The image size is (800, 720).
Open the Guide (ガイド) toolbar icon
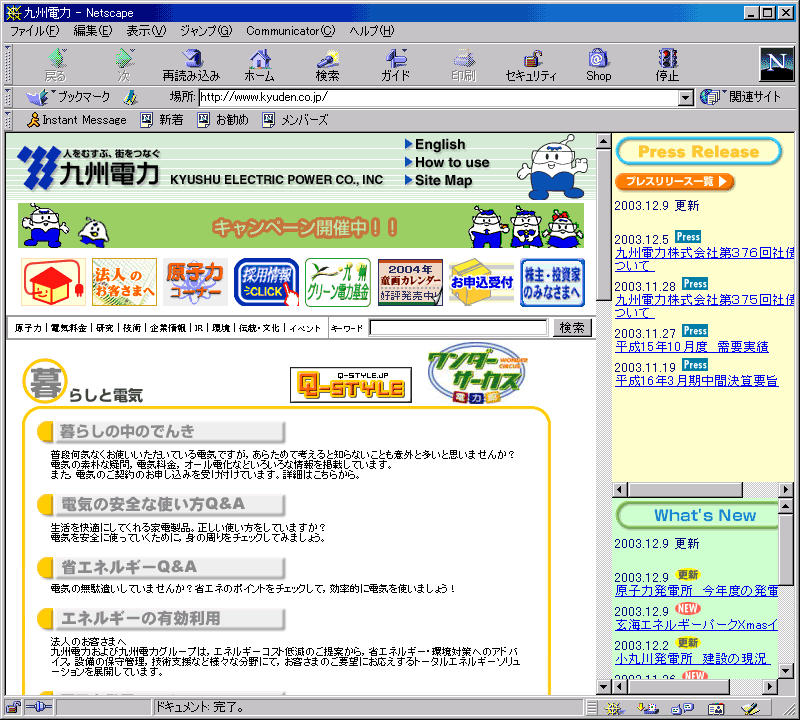[x=395, y=65]
